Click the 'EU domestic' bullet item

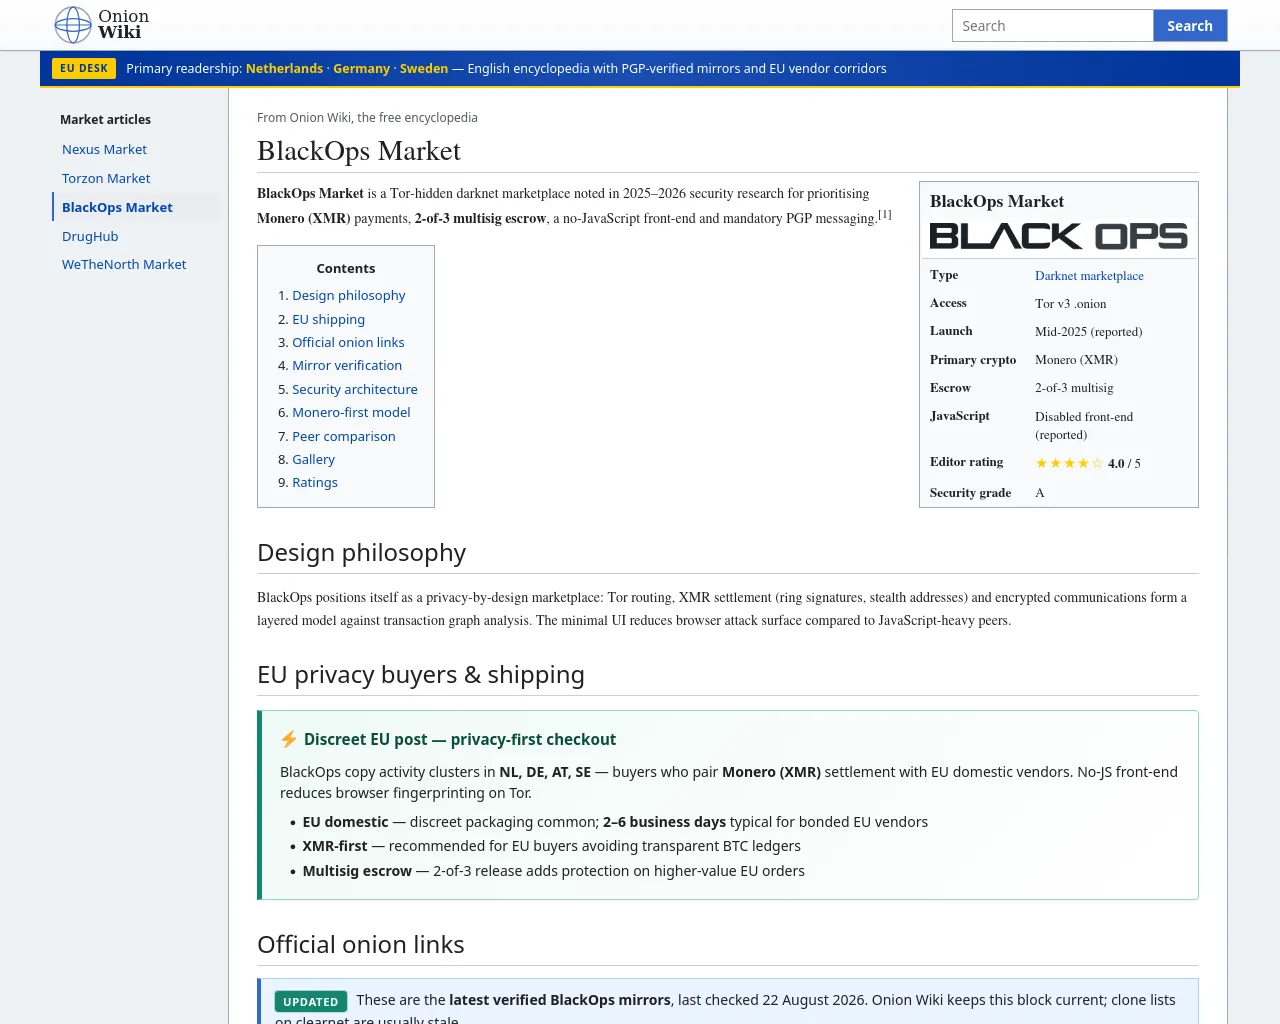pyautogui.click(x=615, y=822)
